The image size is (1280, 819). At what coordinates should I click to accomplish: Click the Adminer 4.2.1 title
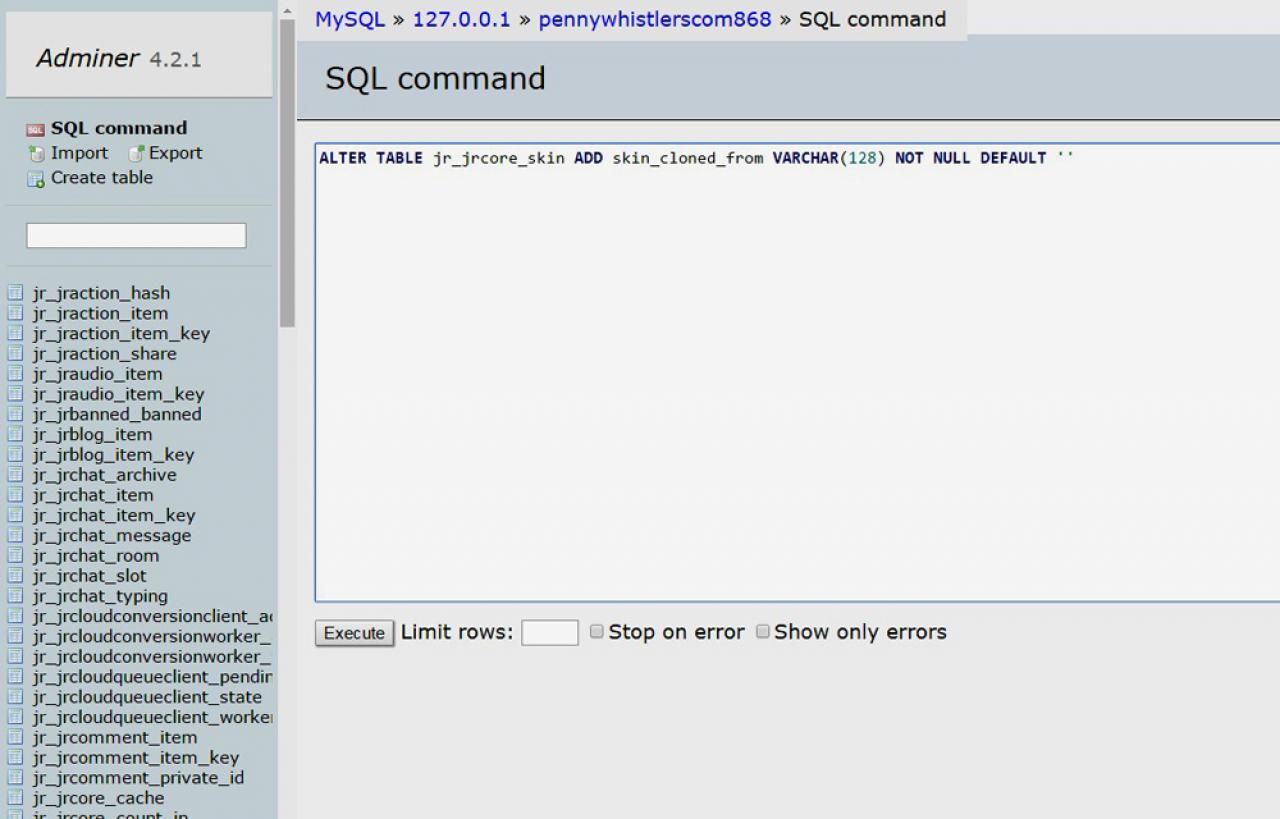(119, 58)
